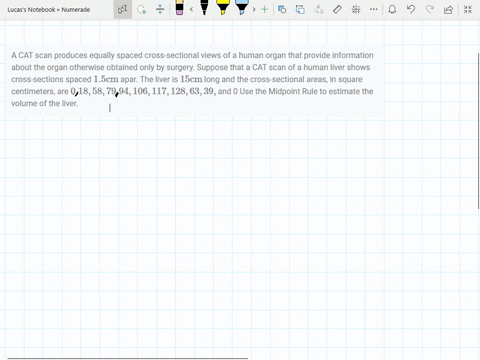Select the blue highlighter

click(242, 8)
